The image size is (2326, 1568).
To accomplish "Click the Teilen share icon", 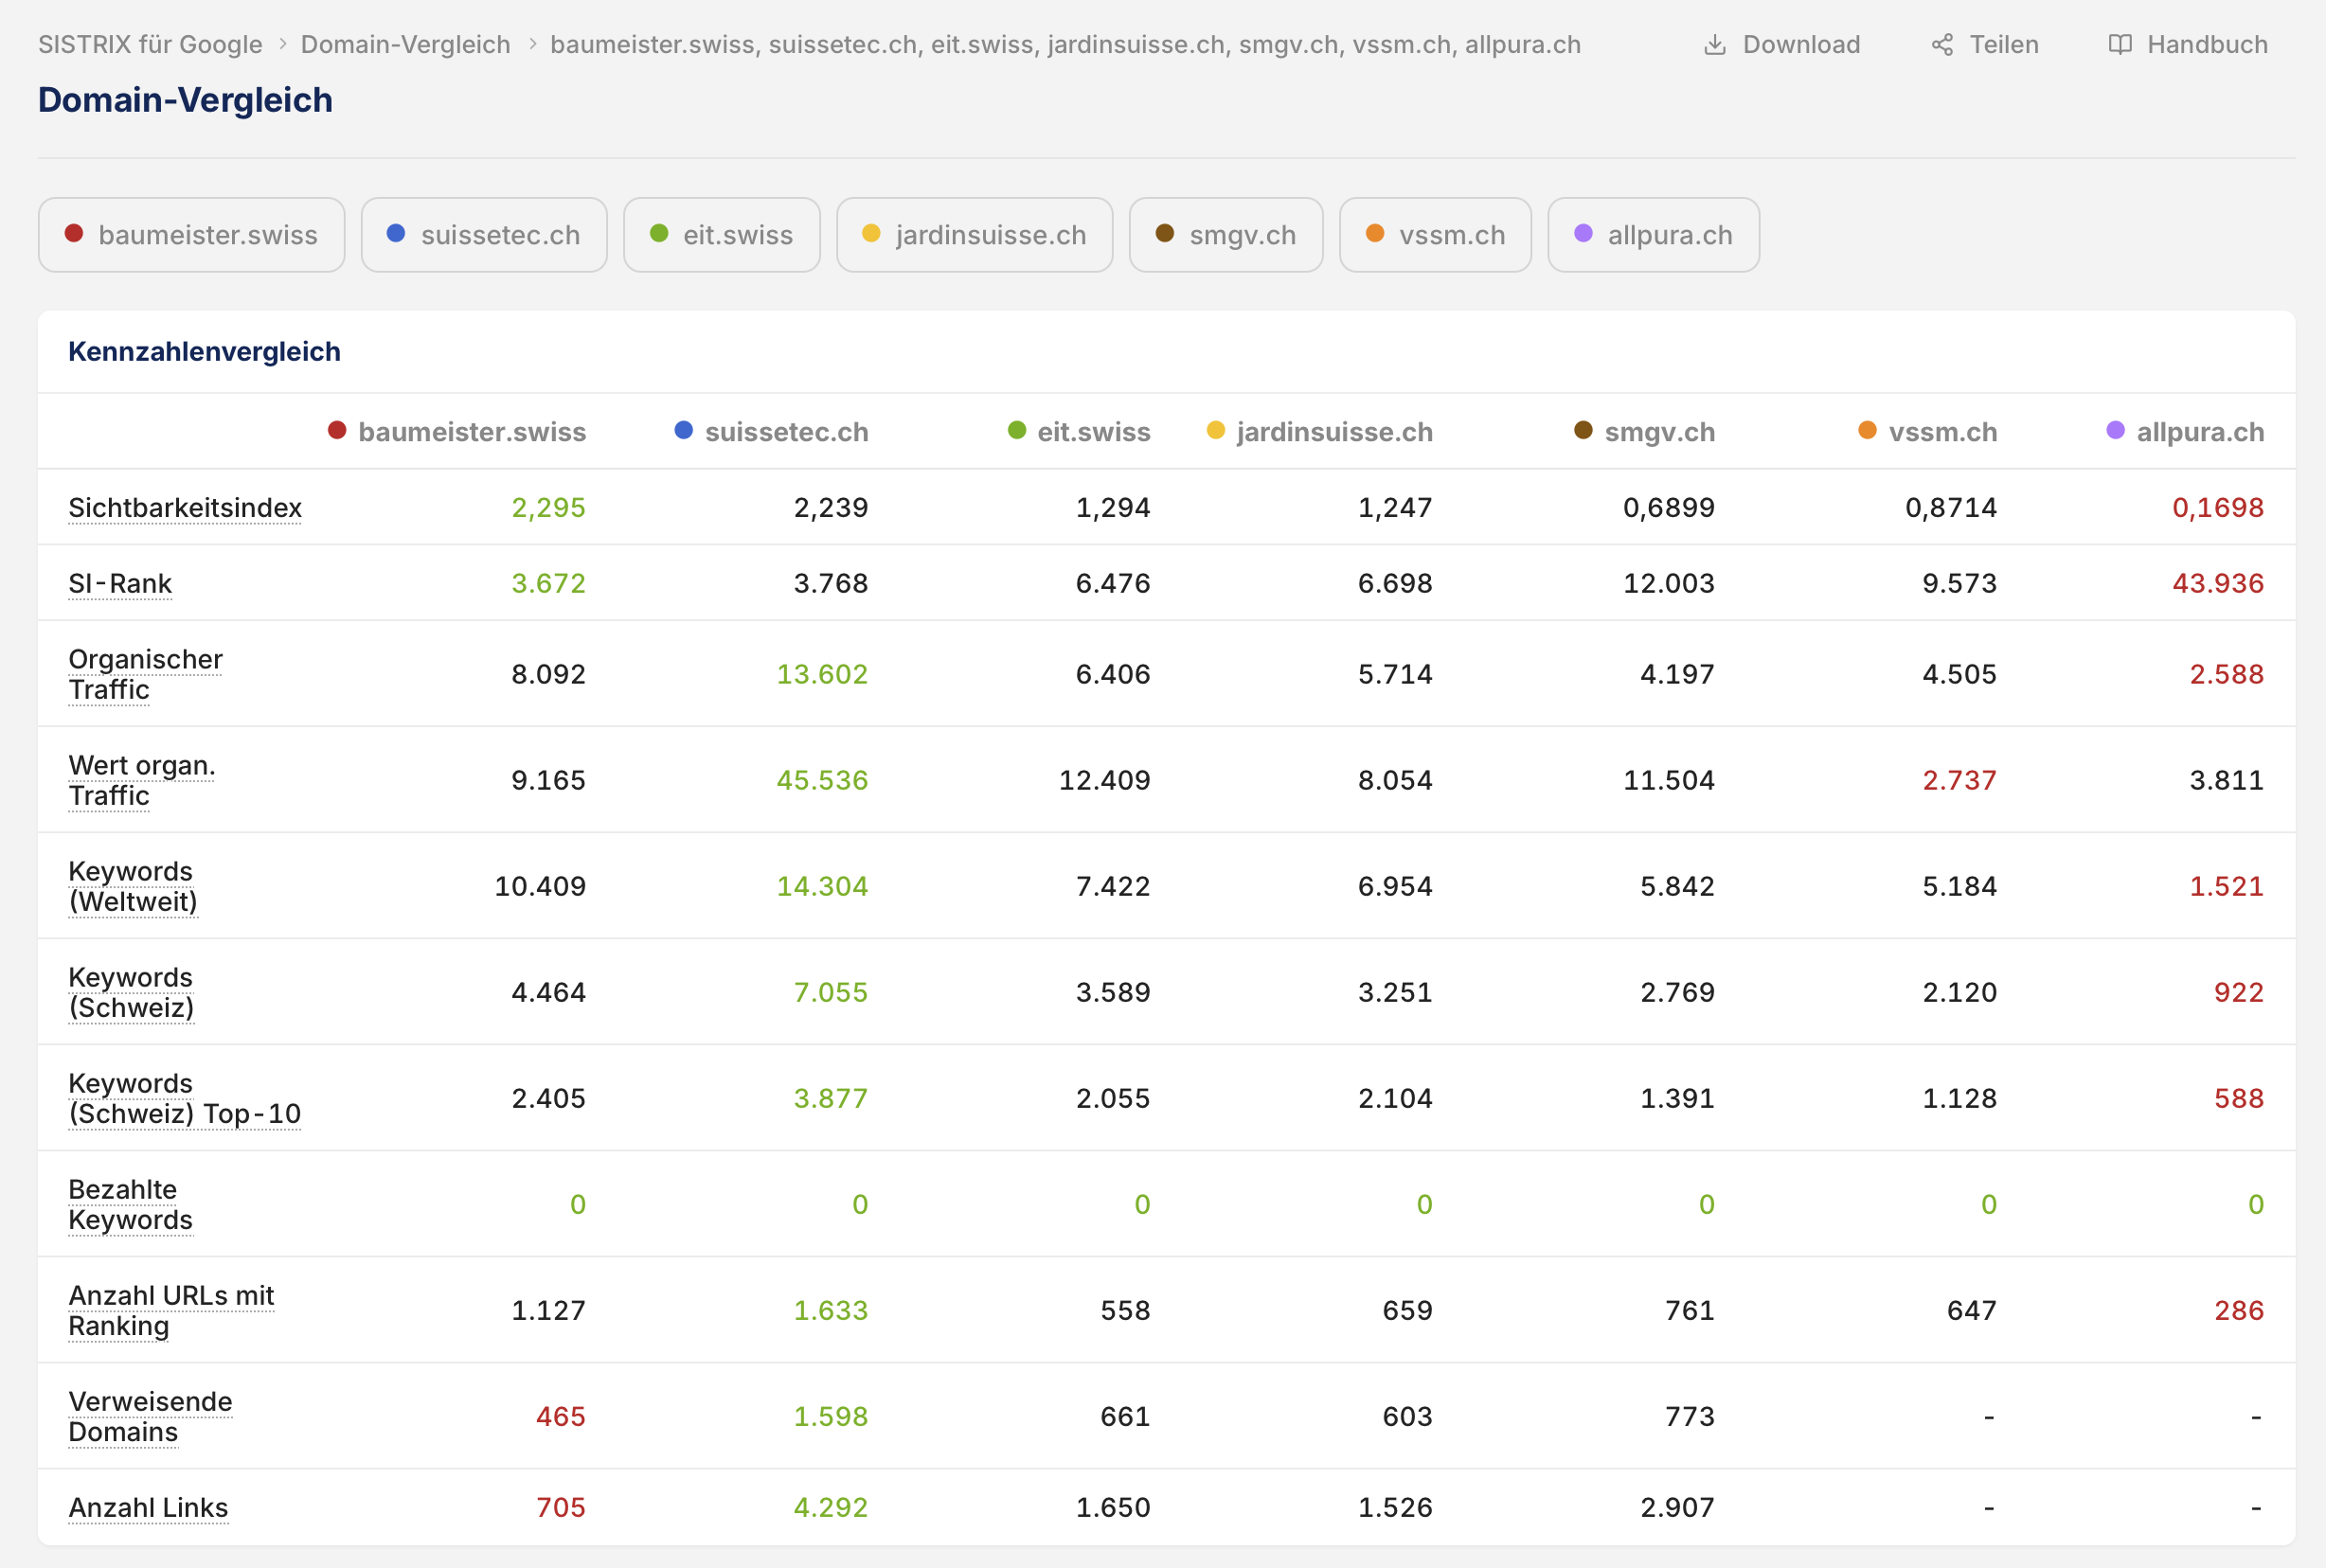I will [x=1942, y=45].
